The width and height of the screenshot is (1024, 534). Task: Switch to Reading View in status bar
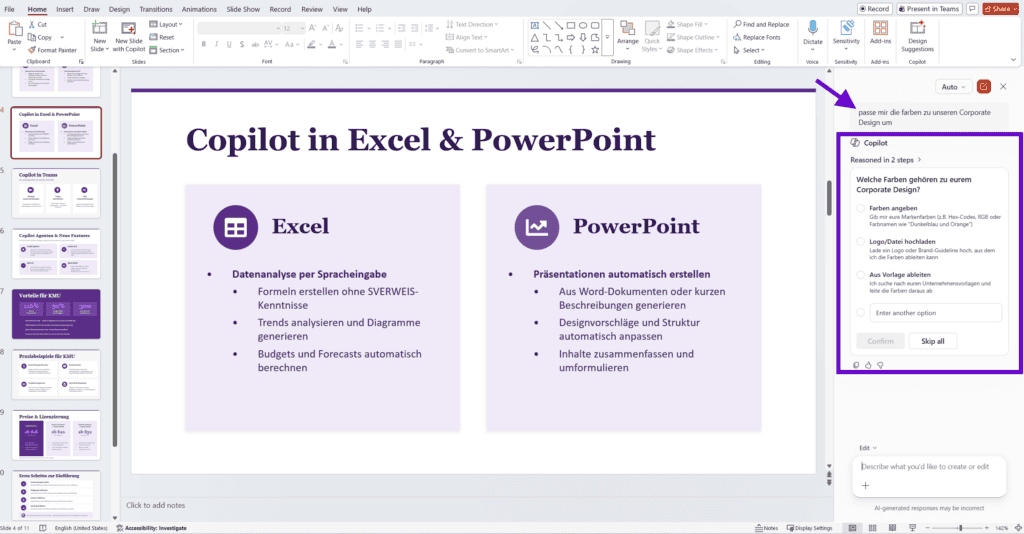tap(892, 527)
